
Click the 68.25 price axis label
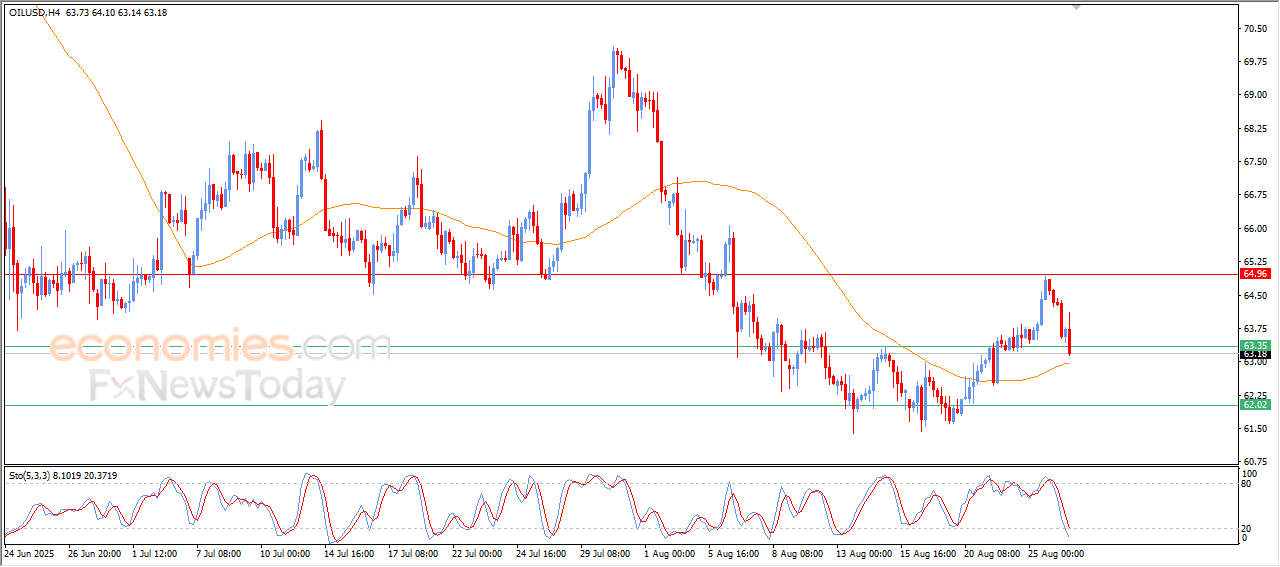(1256, 128)
